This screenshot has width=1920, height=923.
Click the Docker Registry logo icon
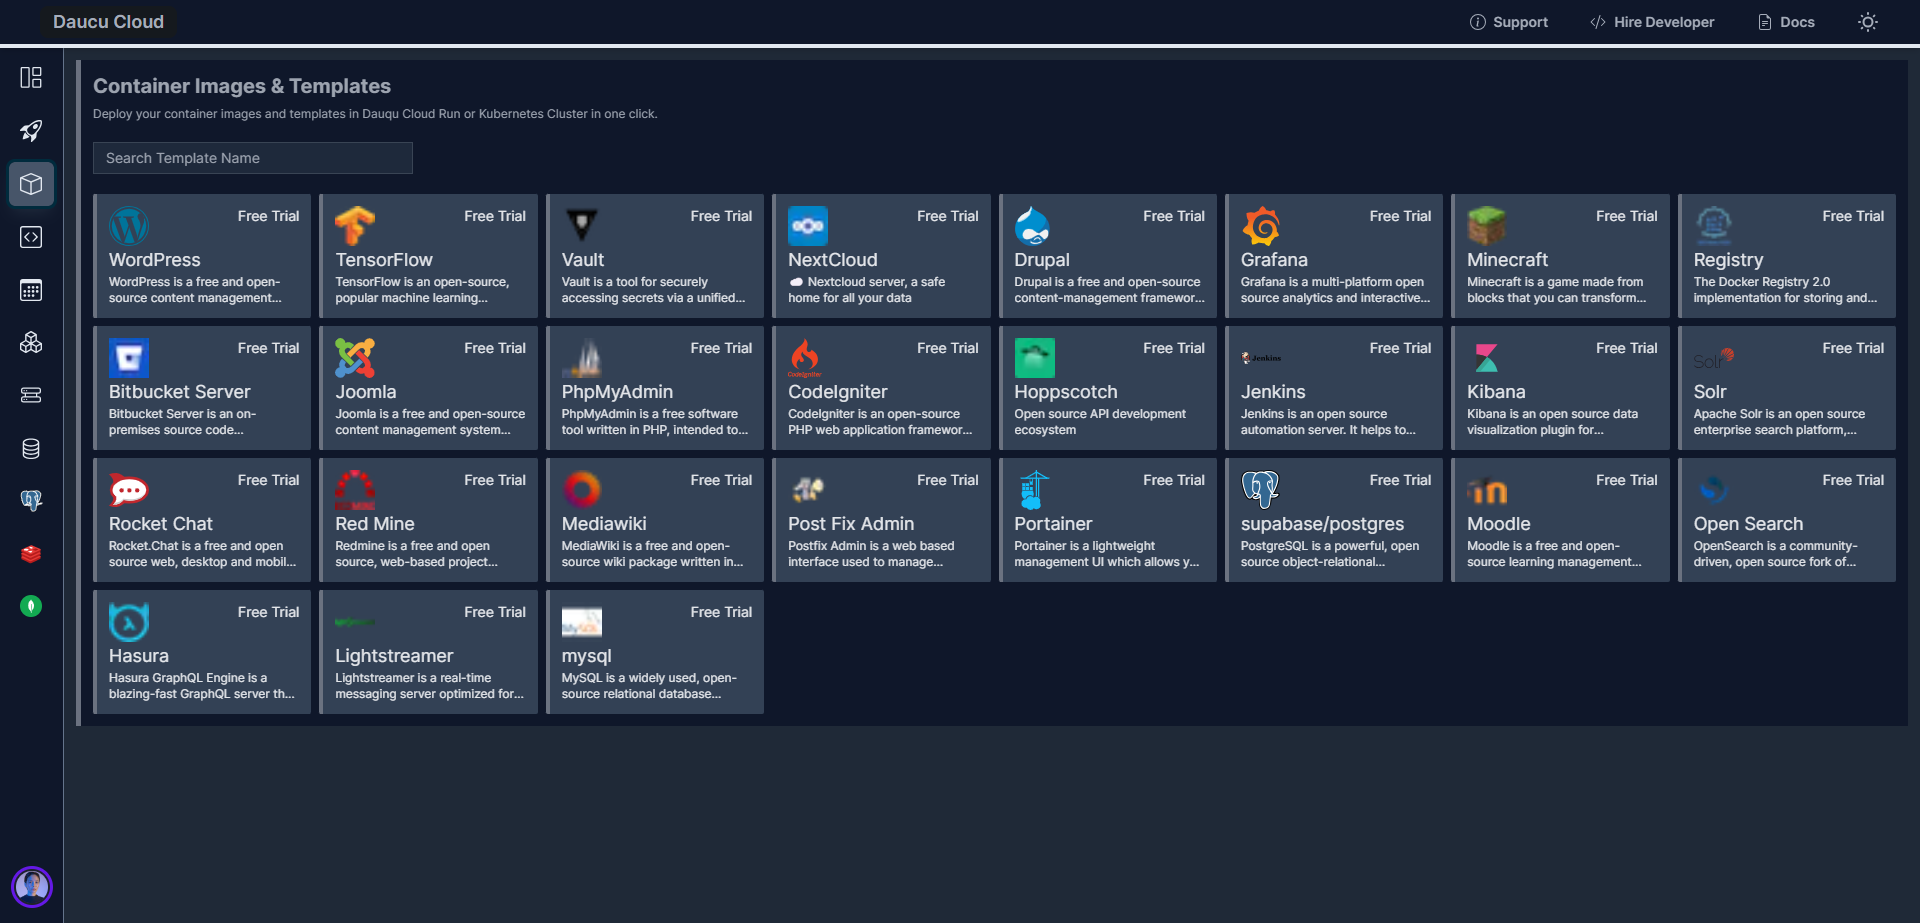[x=1714, y=226]
